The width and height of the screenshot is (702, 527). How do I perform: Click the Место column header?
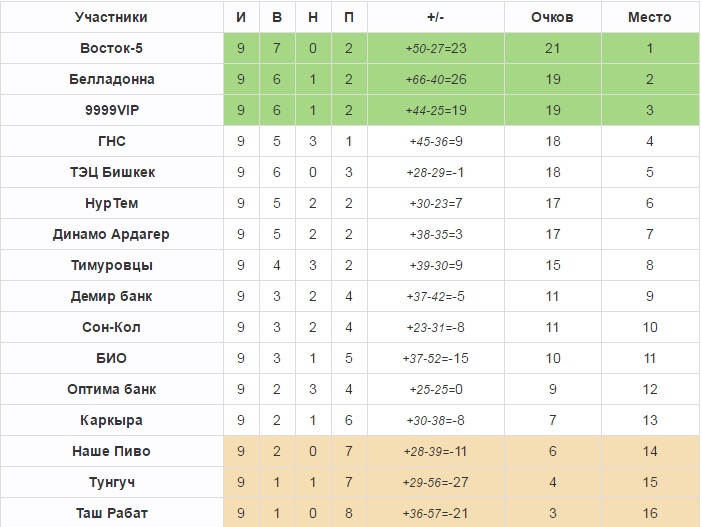point(649,17)
